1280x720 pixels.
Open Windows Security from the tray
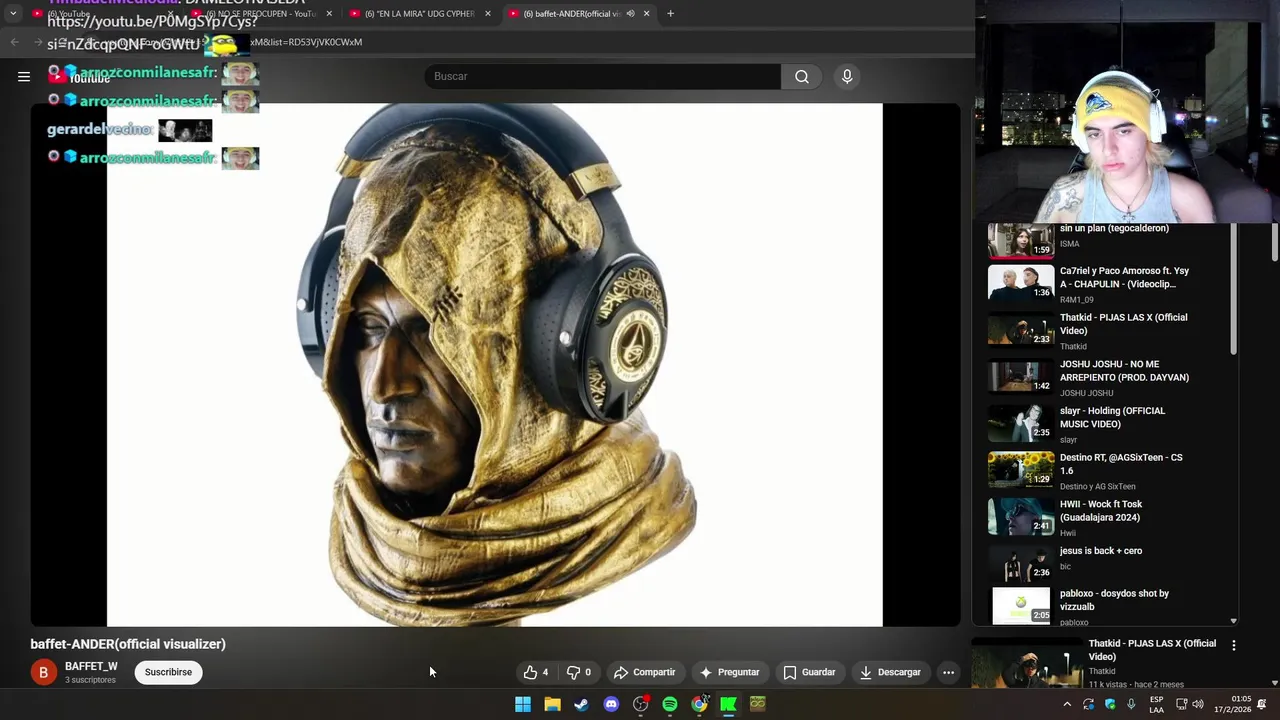click(1110, 704)
